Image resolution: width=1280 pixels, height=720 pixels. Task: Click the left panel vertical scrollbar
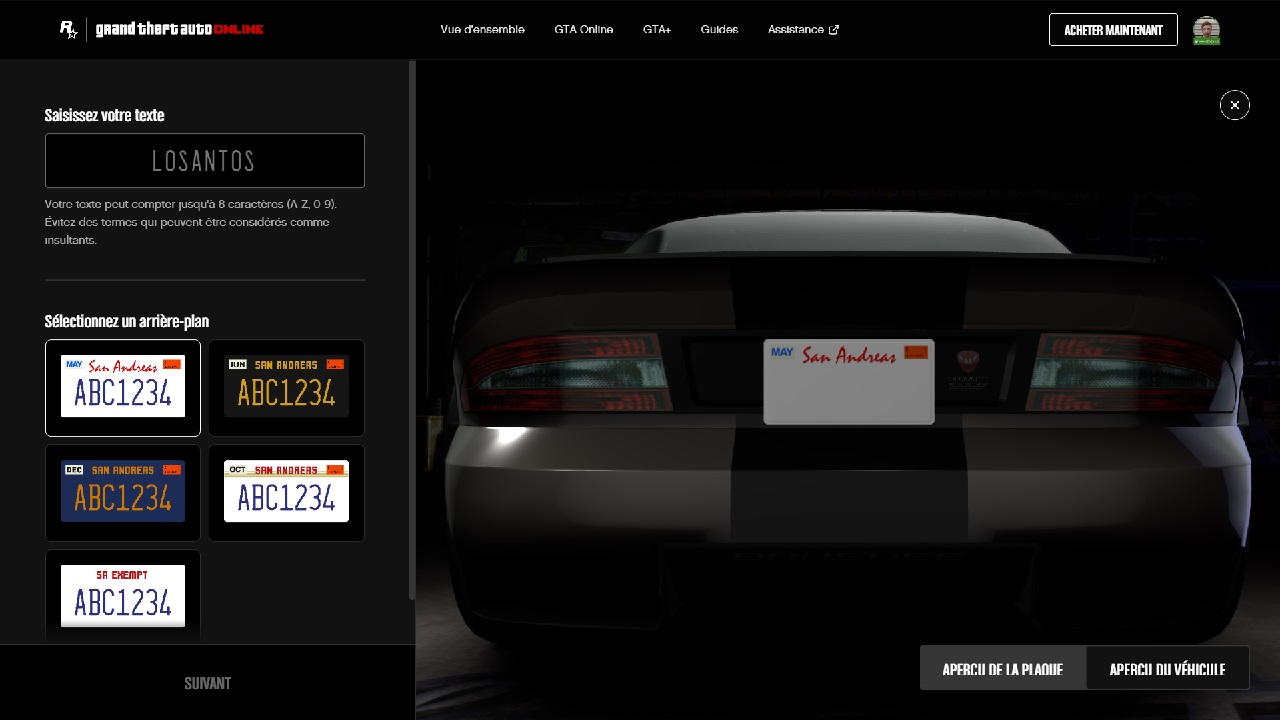[412, 330]
